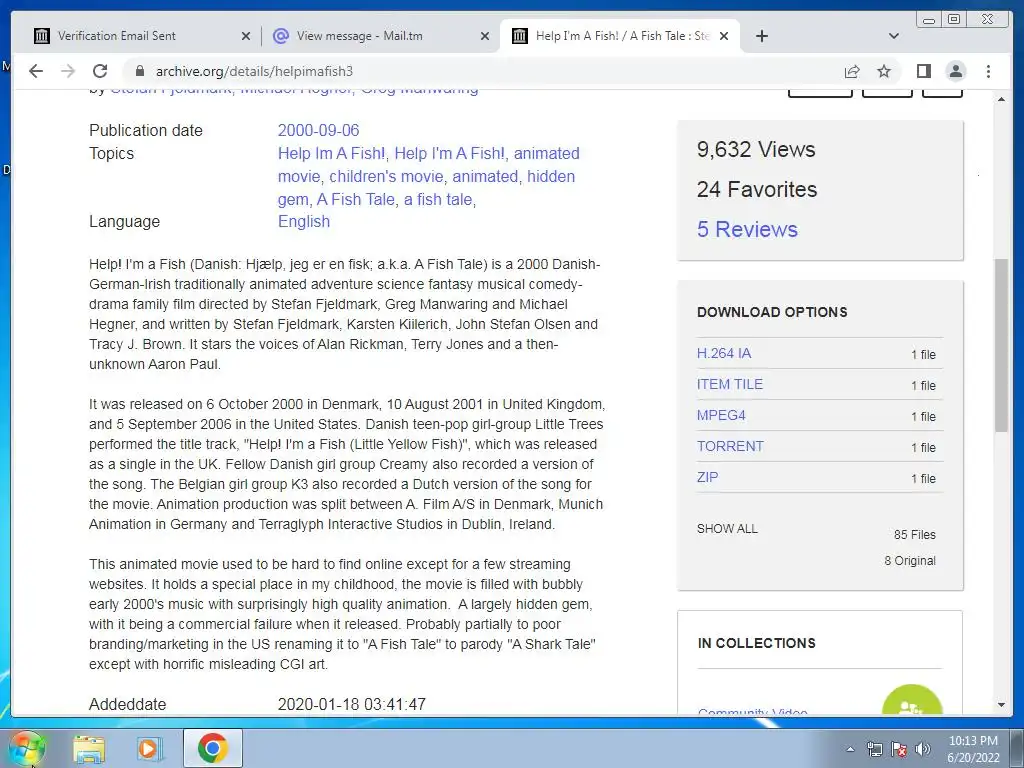
Task: Open the Action Center flag icon
Action: [899, 749]
